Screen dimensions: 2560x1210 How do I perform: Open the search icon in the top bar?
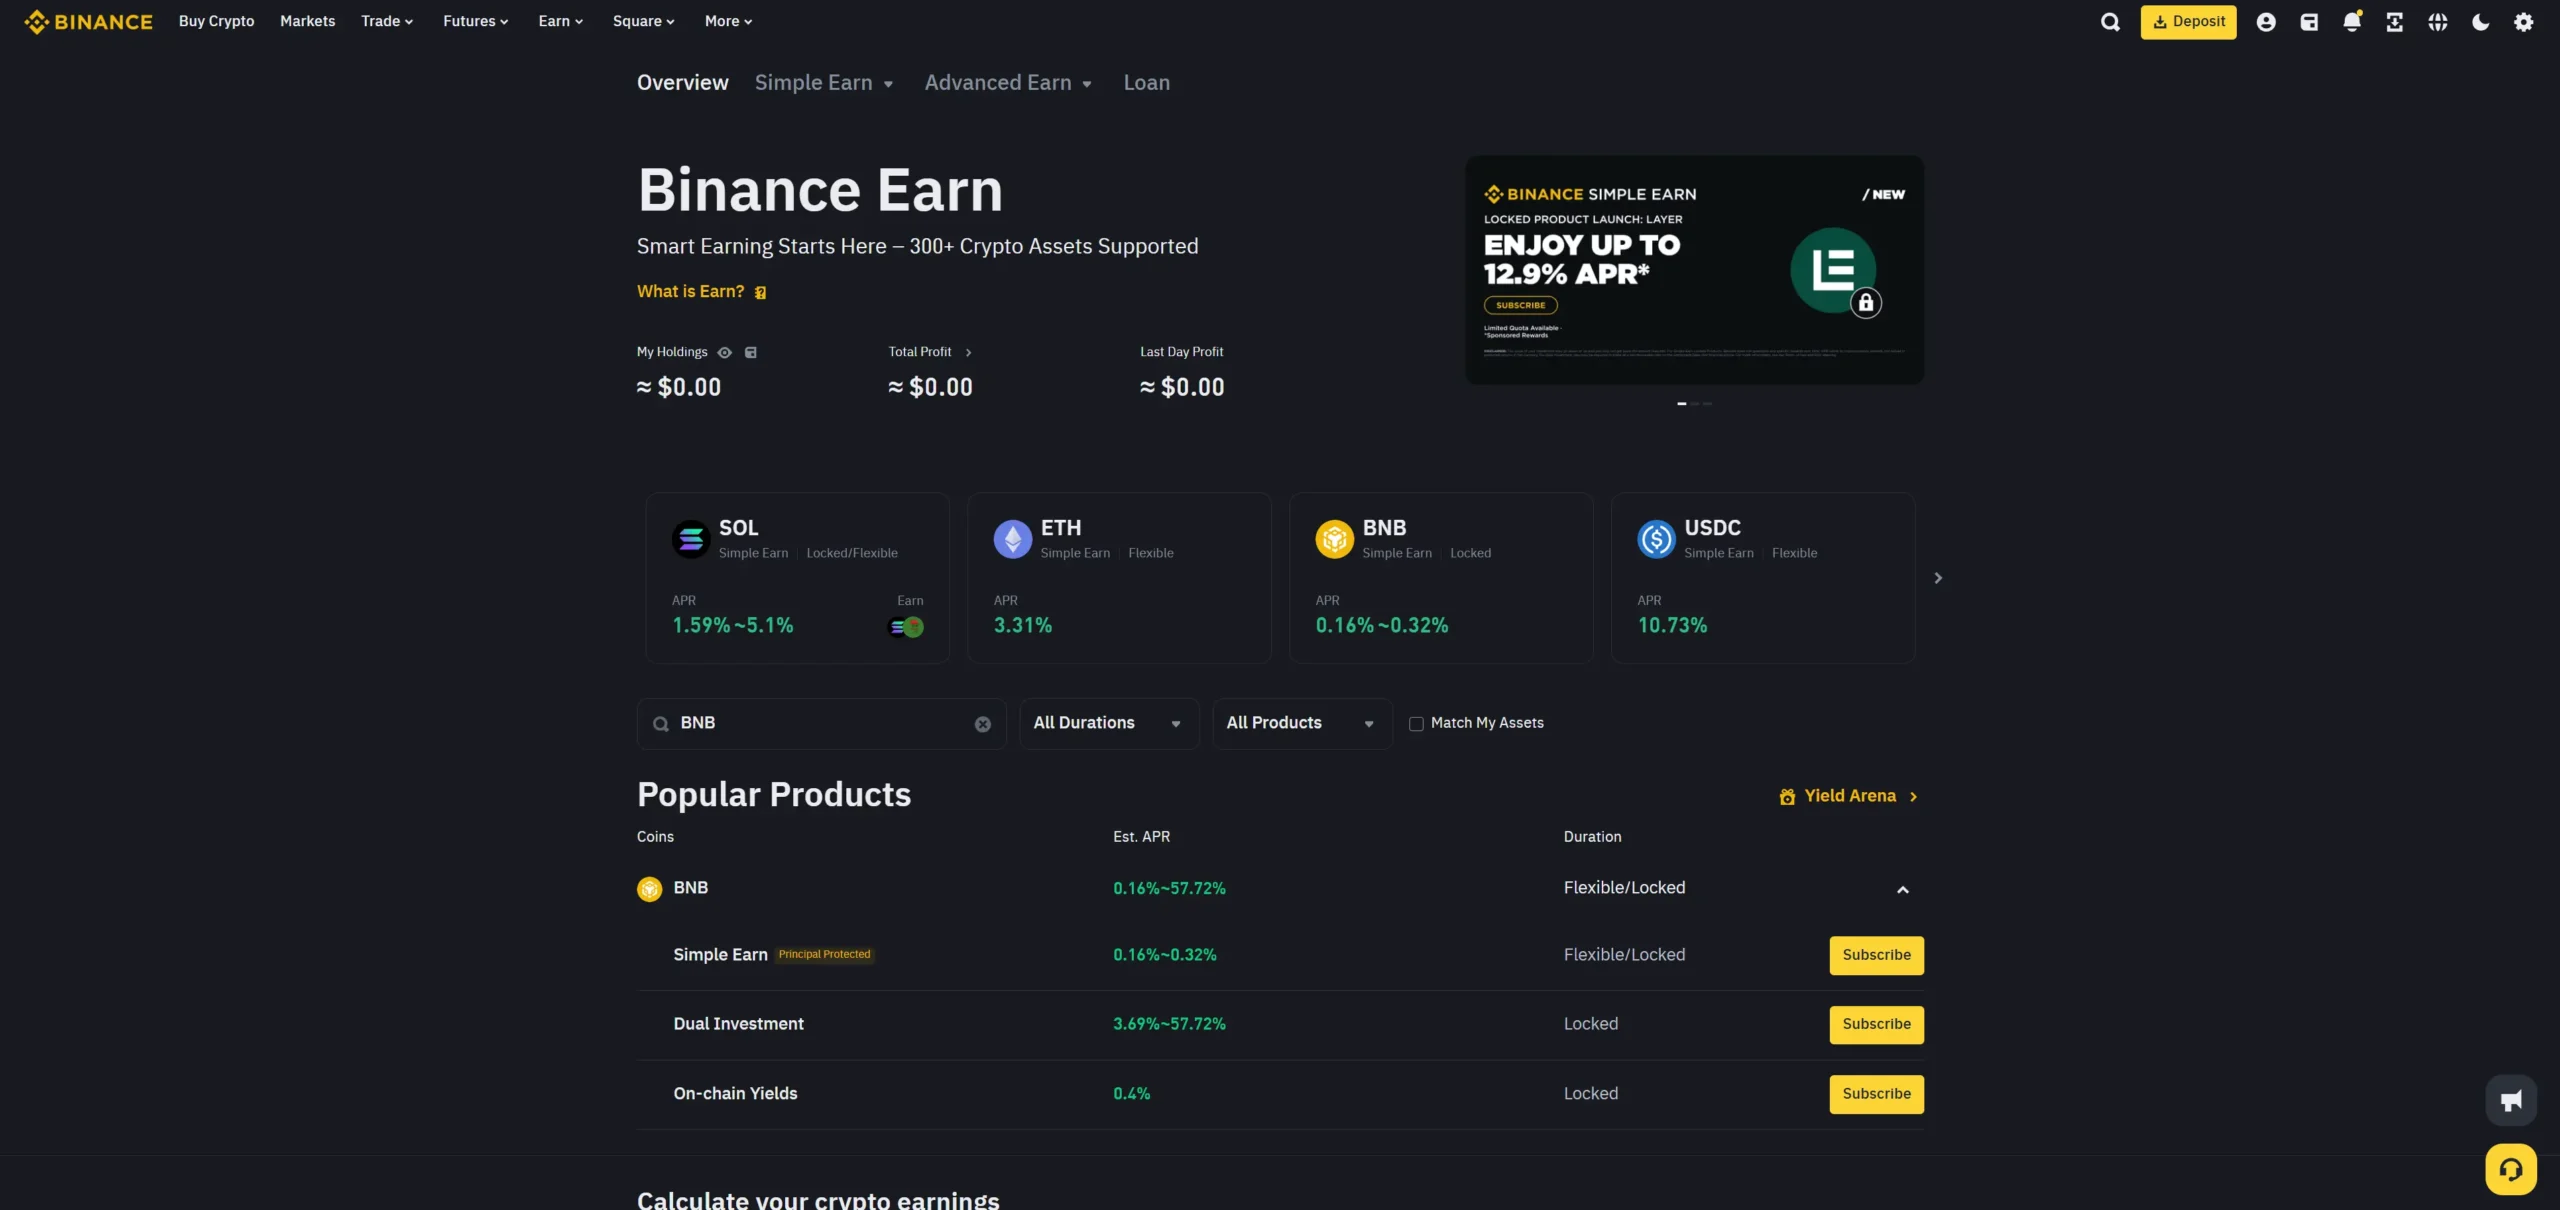pyautogui.click(x=2110, y=21)
